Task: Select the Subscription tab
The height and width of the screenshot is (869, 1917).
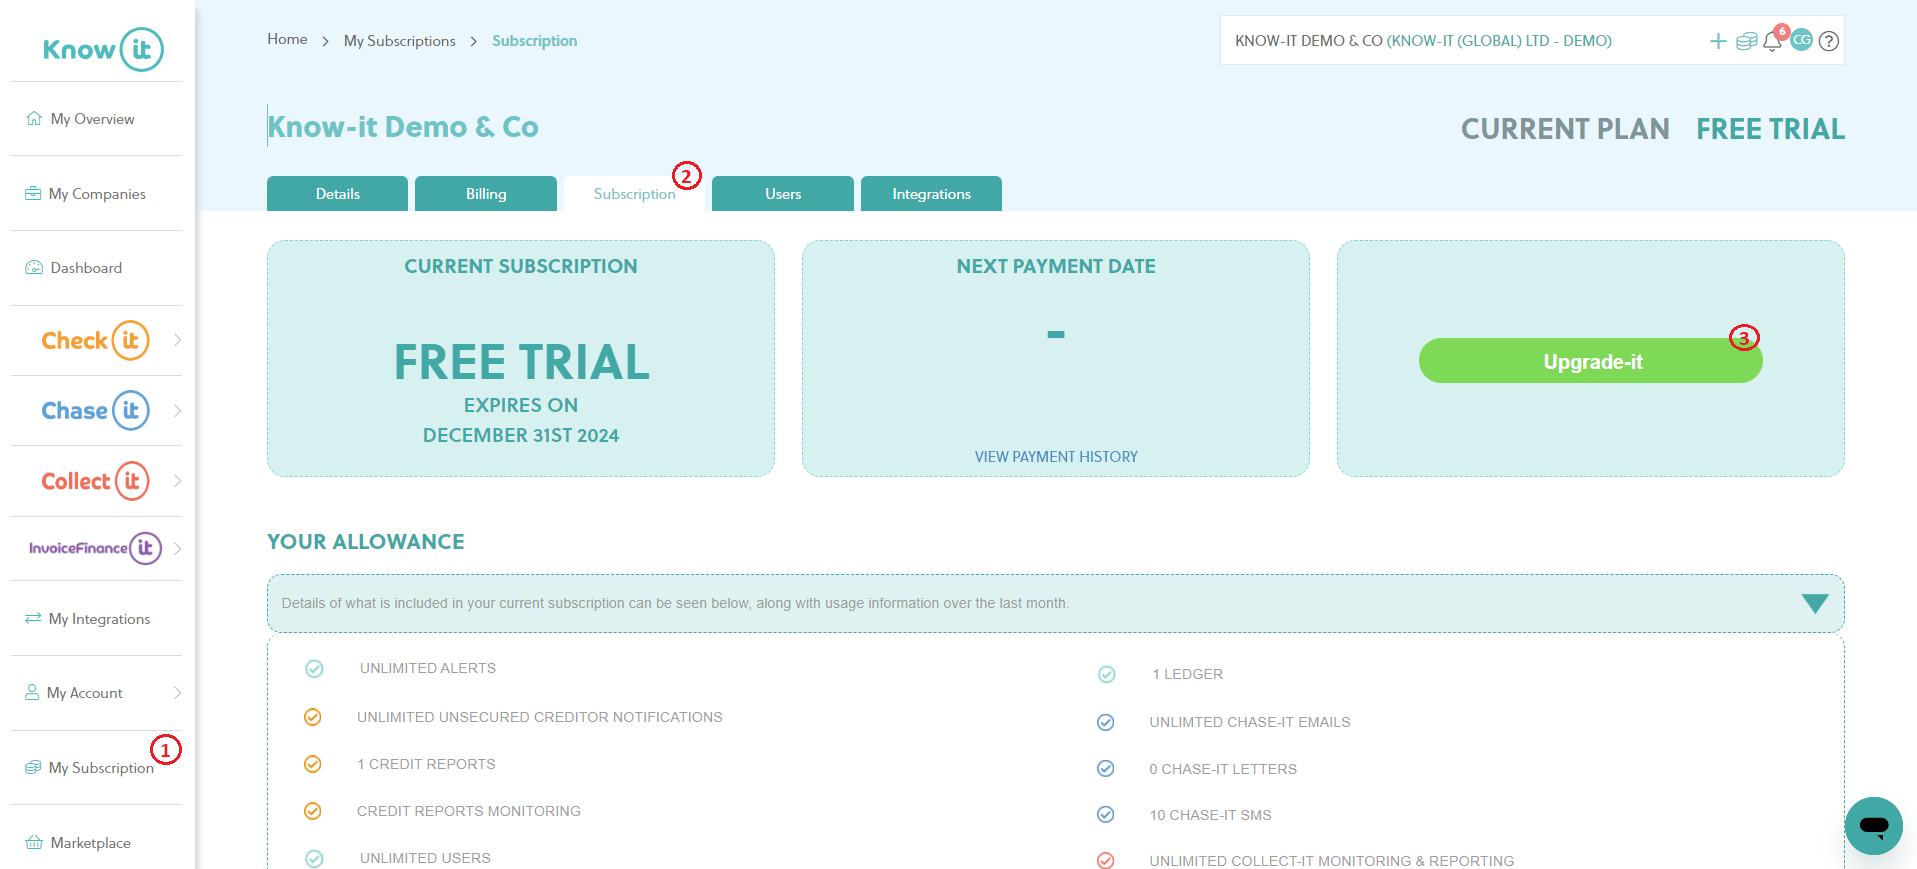Action: [x=634, y=193]
